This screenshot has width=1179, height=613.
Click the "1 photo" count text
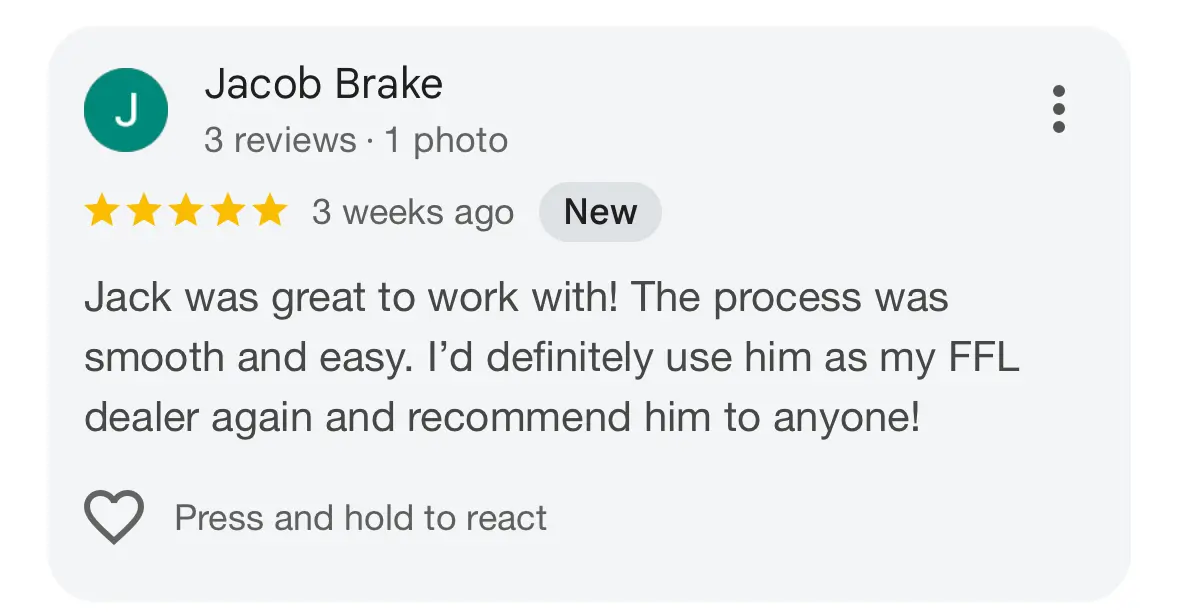(446, 141)
